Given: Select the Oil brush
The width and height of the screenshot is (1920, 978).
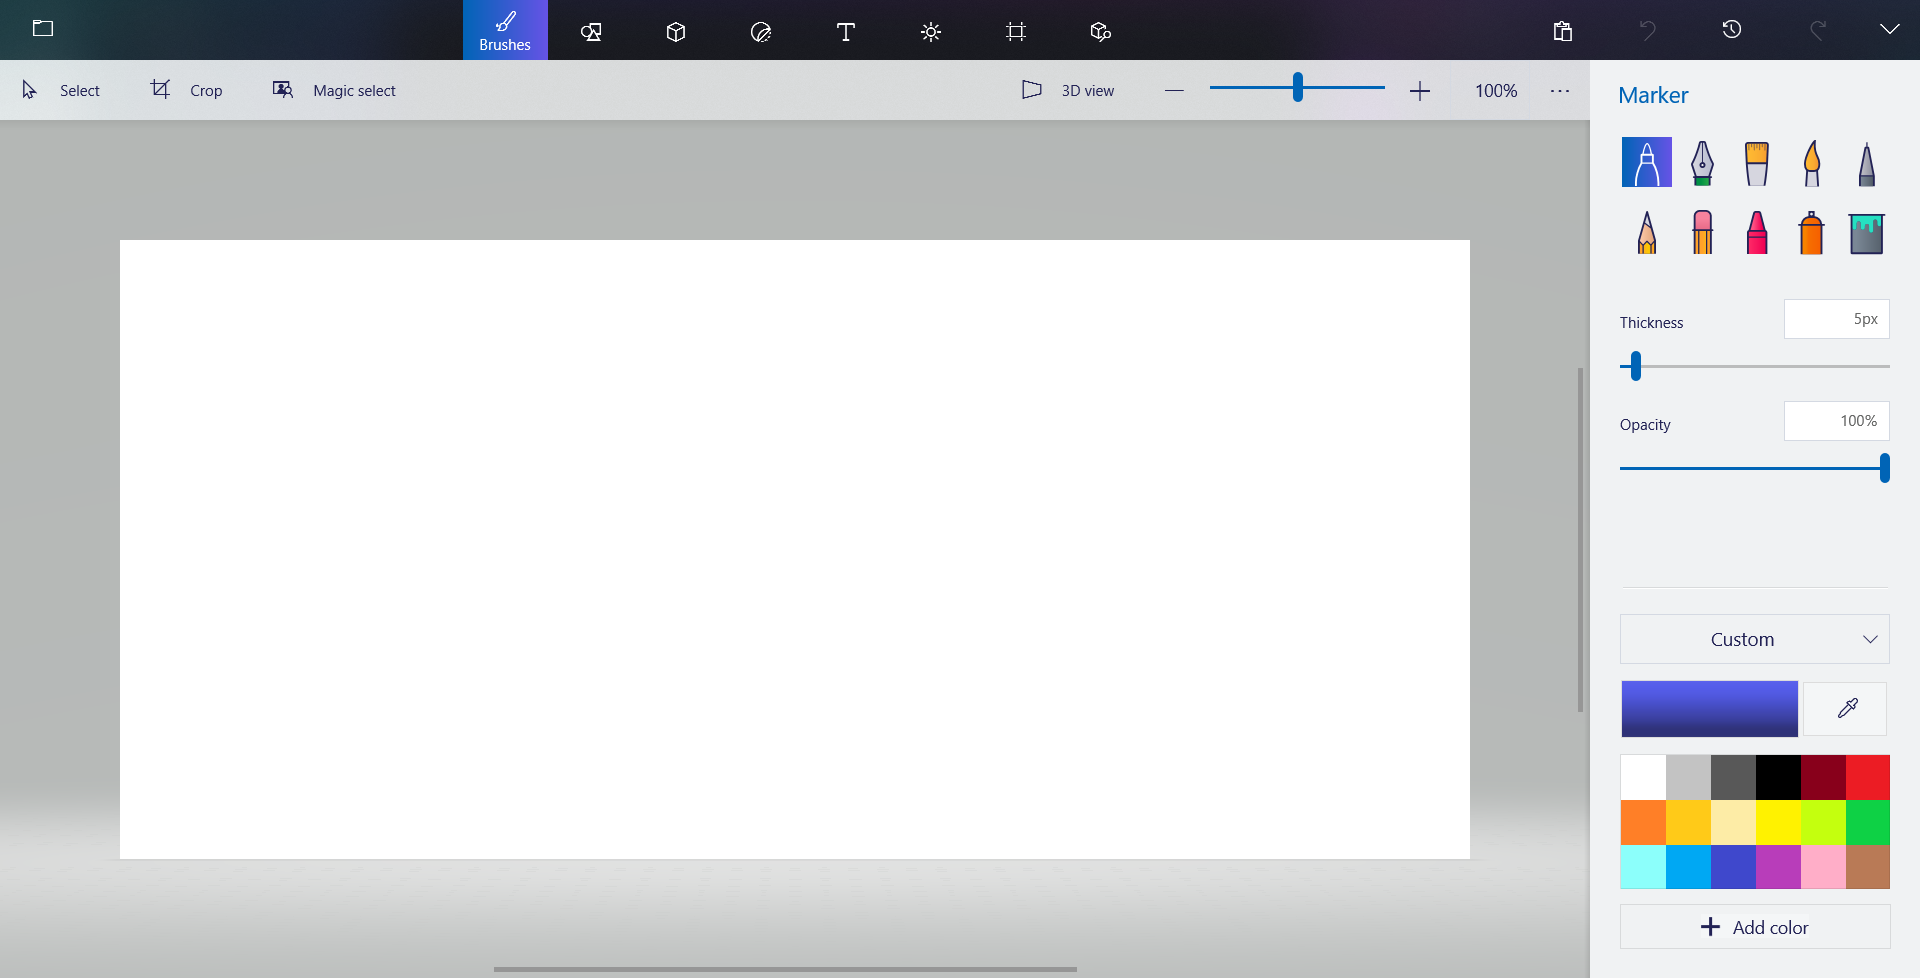Looking at the screenshot, I should [1757, 163].
